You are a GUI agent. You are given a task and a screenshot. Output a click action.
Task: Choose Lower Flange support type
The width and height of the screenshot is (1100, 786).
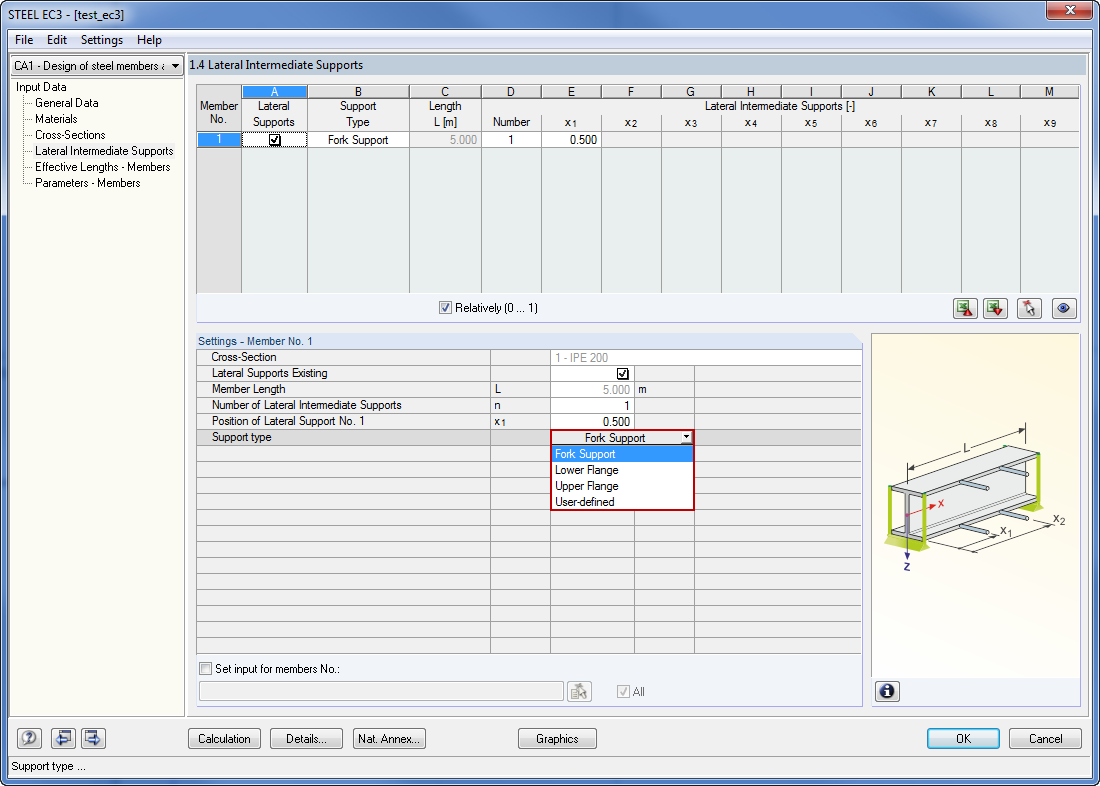(622, 470)
